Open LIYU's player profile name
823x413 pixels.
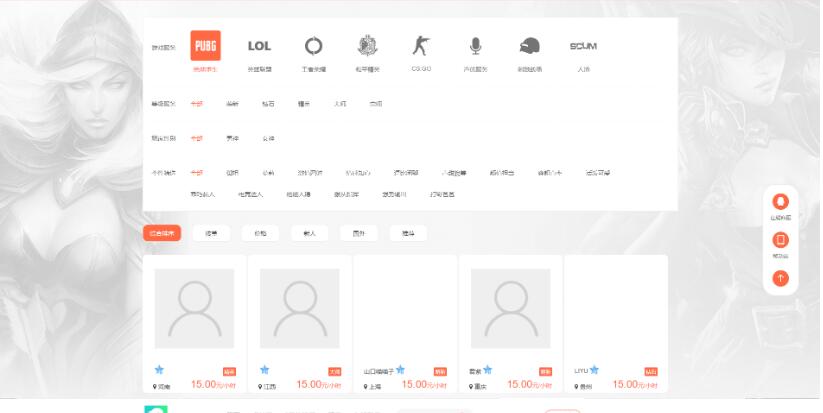(580, 370)
